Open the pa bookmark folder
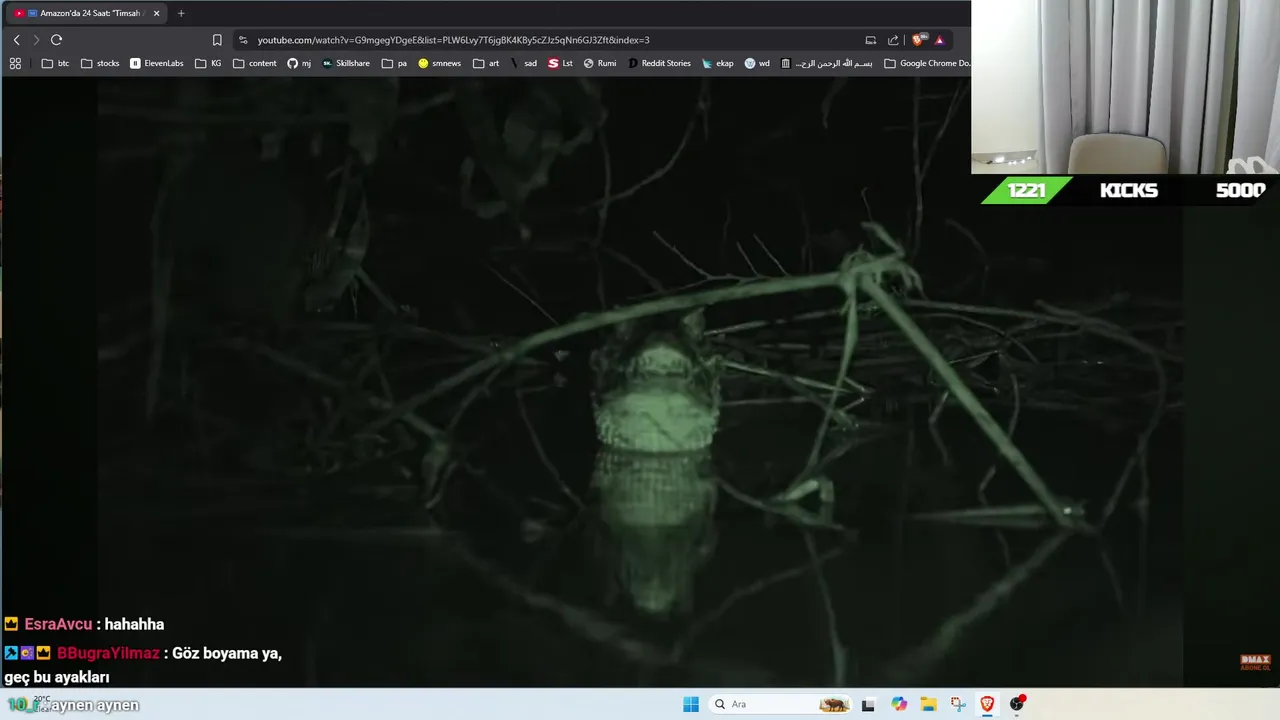 pyautogui.click(x=394, y=63)
